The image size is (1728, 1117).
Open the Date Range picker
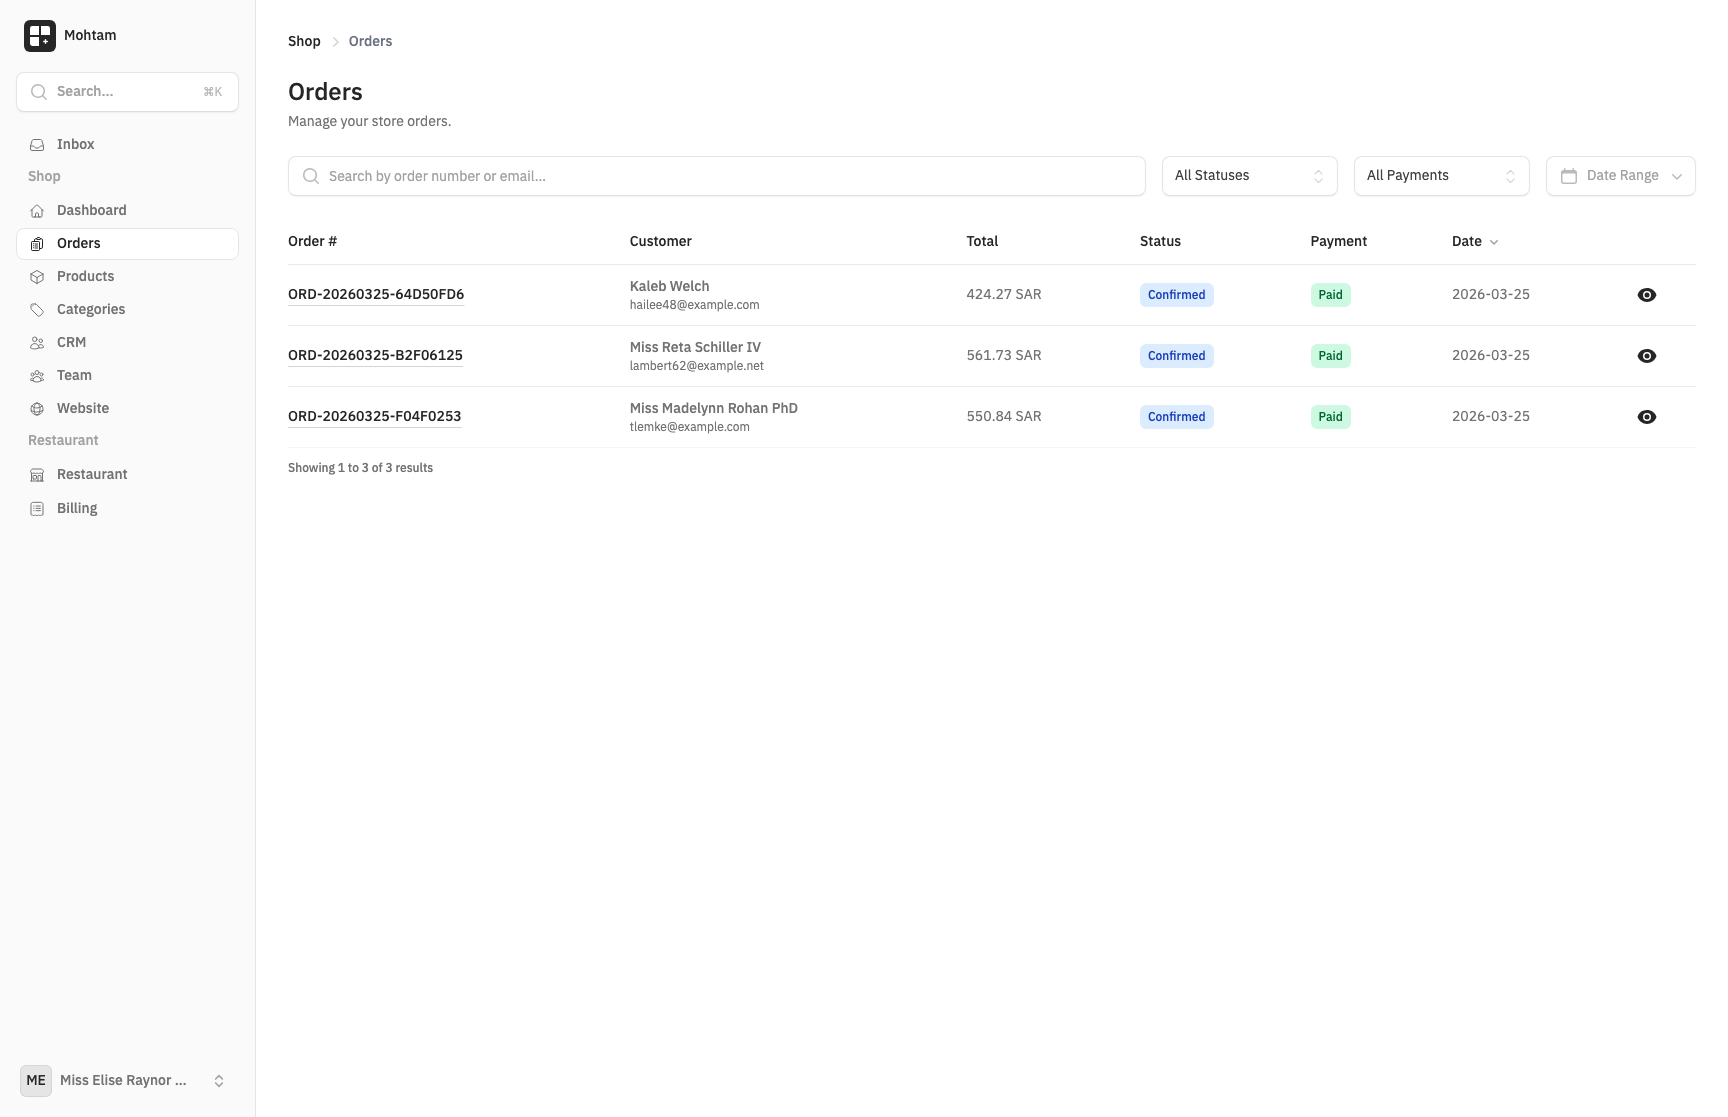[1619, 176]
